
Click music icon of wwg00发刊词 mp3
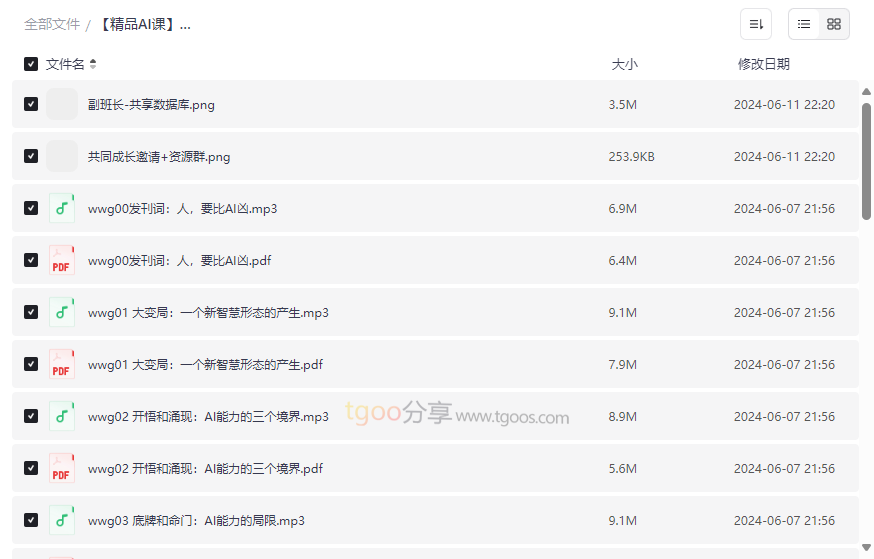point(62,208)
